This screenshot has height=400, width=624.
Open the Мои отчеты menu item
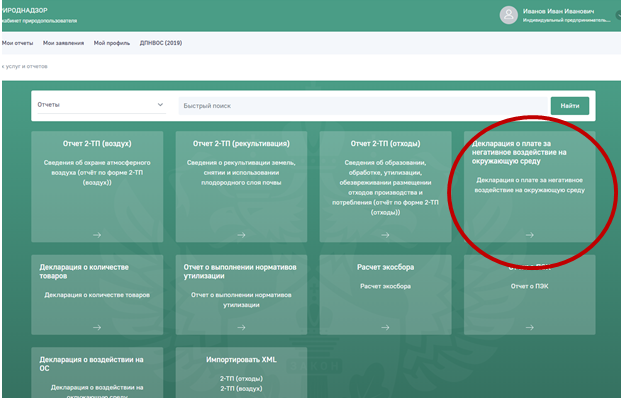pyautogui.click(x=17, y=43)
